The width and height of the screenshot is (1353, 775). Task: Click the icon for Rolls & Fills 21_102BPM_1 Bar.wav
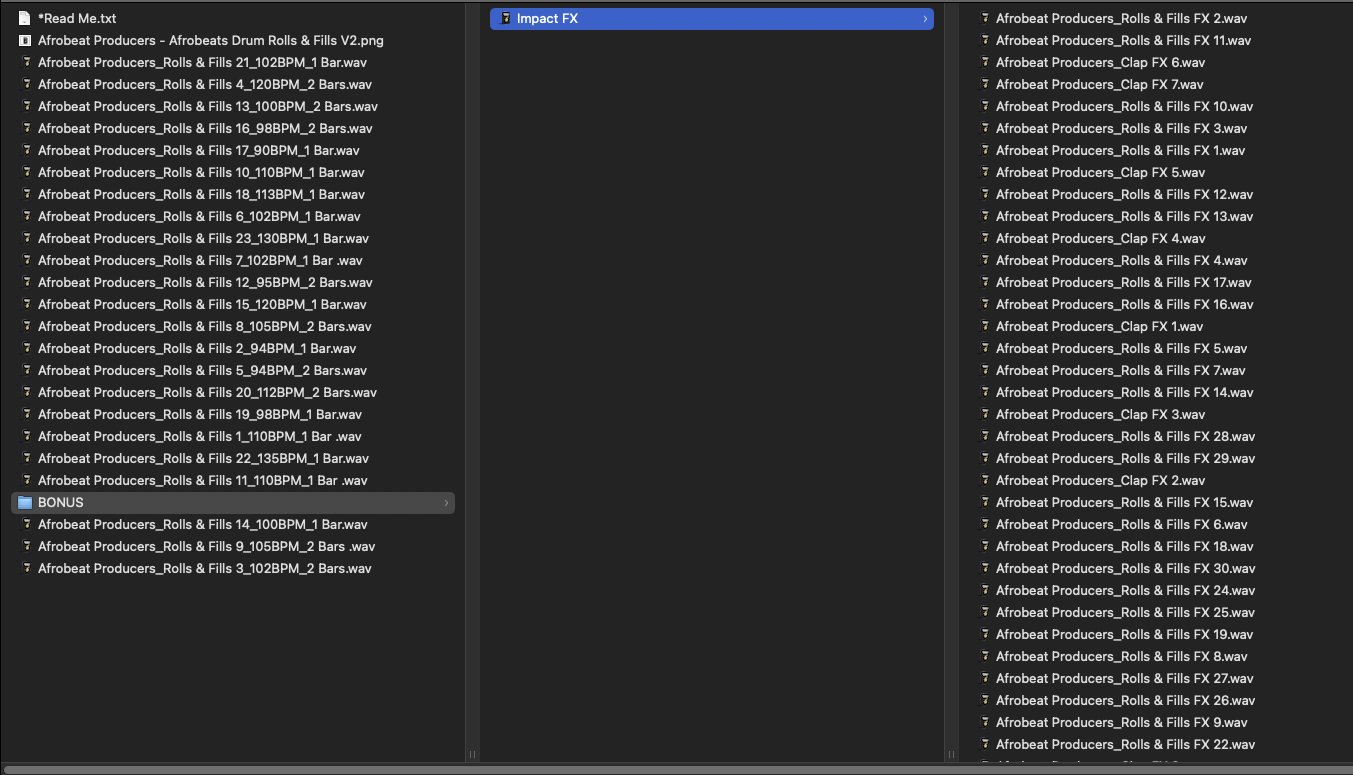[25, 62]
